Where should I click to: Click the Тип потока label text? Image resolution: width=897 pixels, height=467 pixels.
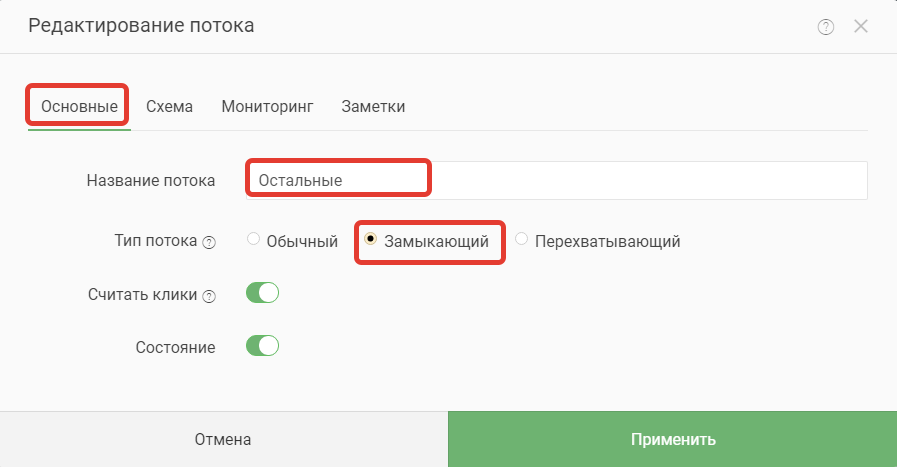pos(156,240)
